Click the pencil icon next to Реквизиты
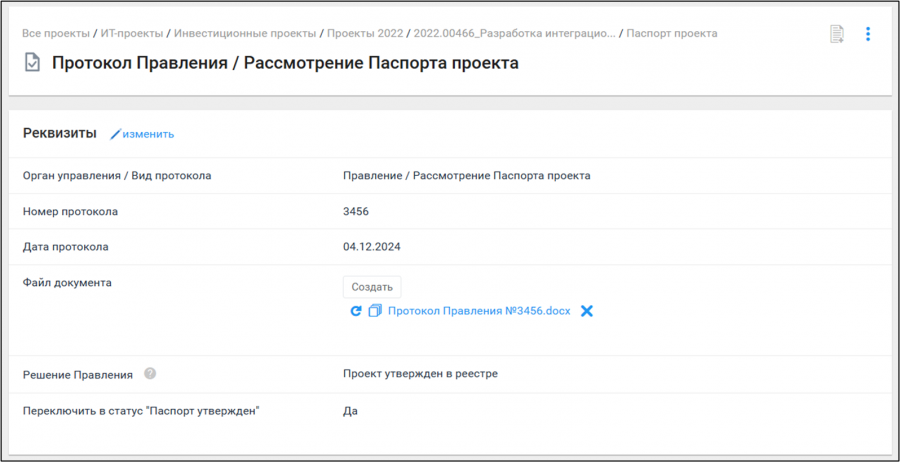Screen dimensions: 900x462 click(115, 134)
